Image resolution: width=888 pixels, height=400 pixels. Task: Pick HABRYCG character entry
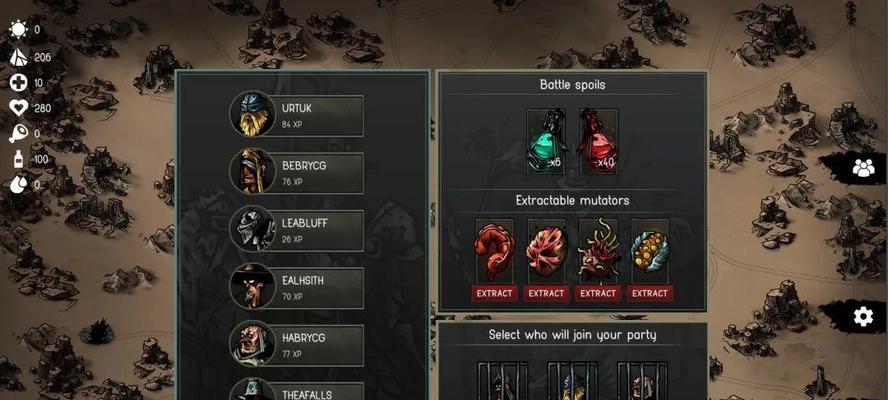point(297,344)
